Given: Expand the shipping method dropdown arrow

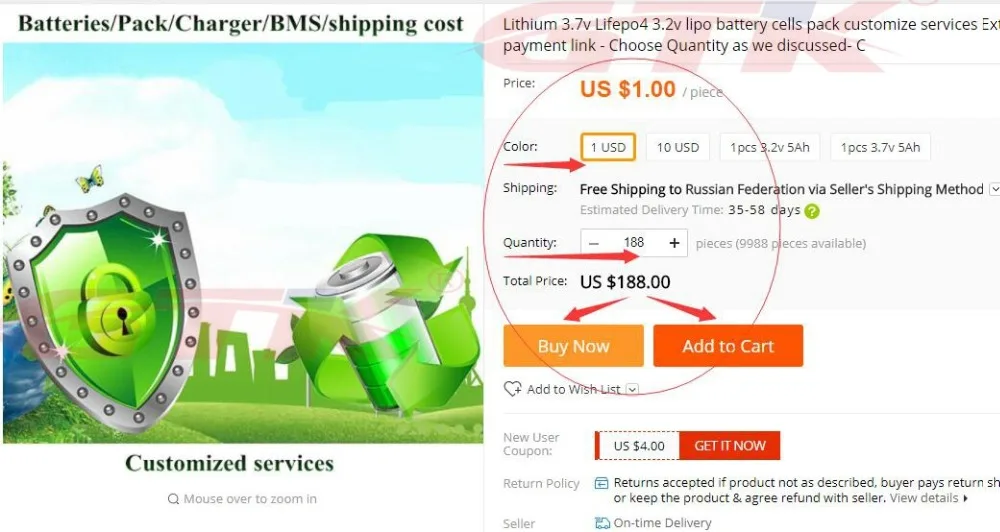Looking at the screenshot, I should tap(994, 189).
